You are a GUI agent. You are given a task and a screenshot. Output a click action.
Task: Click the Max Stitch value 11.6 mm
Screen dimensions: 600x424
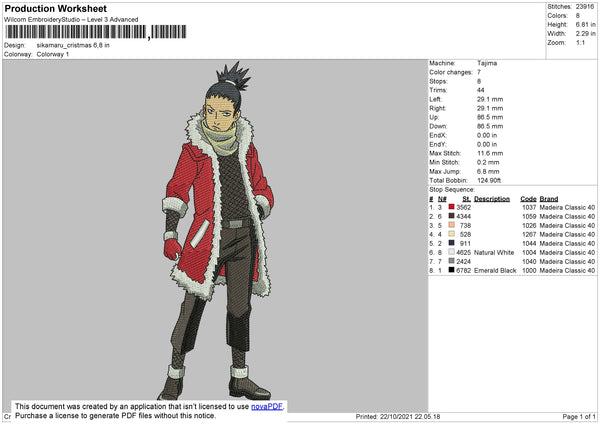(490, 153)
